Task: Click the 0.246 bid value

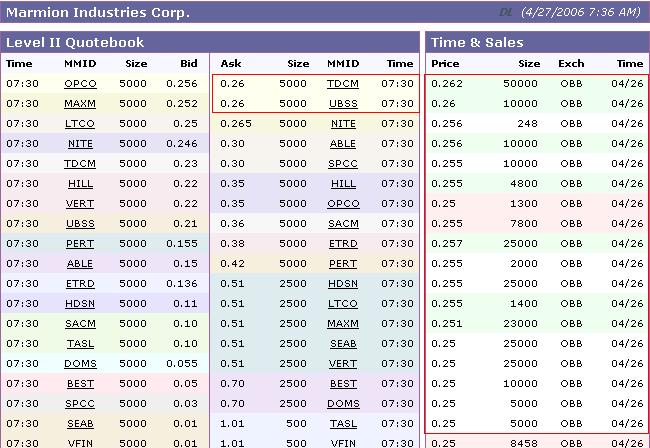Action: point(182,144)
